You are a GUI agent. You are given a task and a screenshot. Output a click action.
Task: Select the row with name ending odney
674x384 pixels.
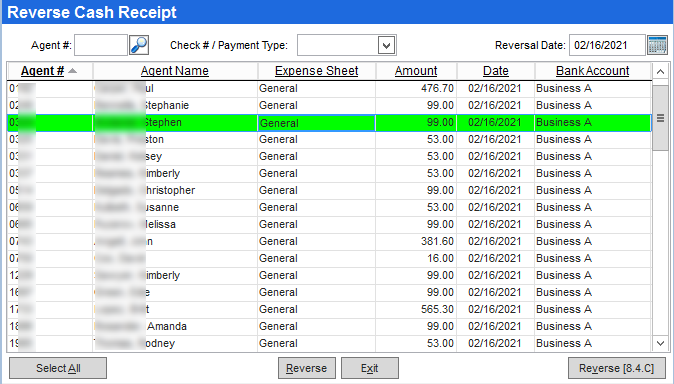click(329, 344)
